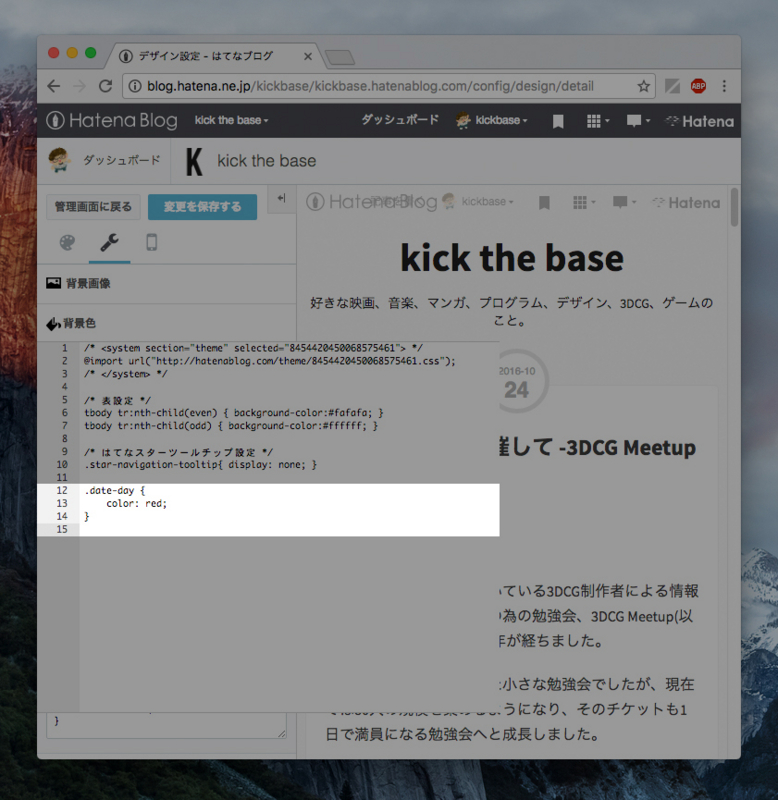Close the デザイン設定 browser tab
This screenshot has width=778, height=800.
click(308, 57)
